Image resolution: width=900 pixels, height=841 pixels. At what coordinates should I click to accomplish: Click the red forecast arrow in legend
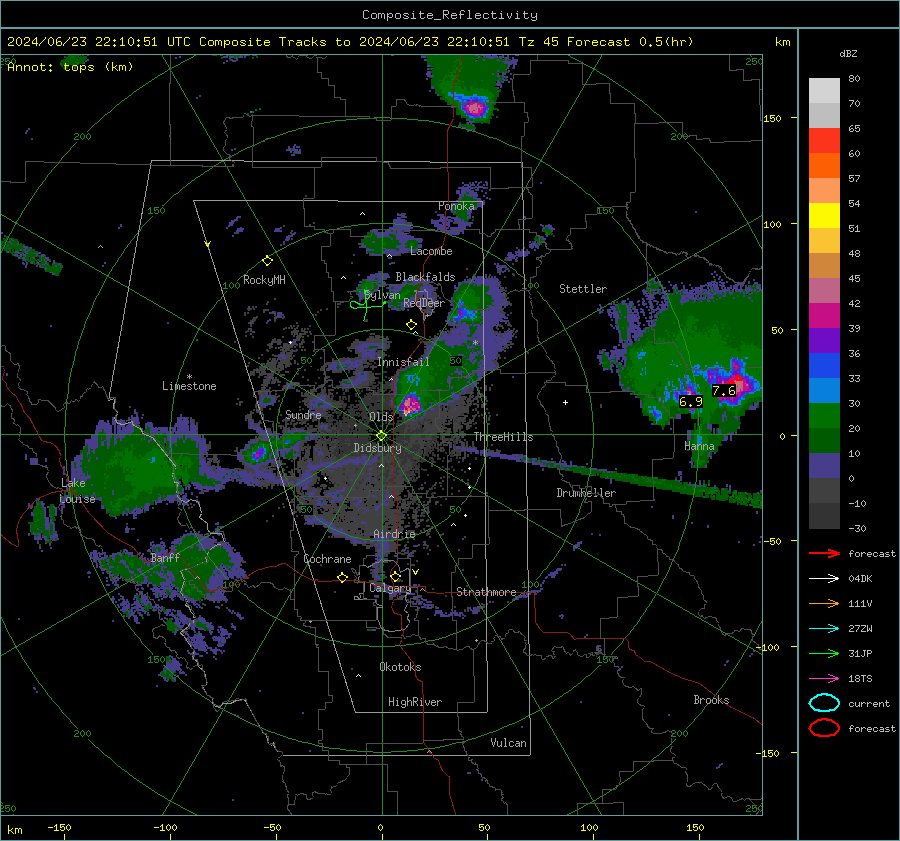[824, 553]
